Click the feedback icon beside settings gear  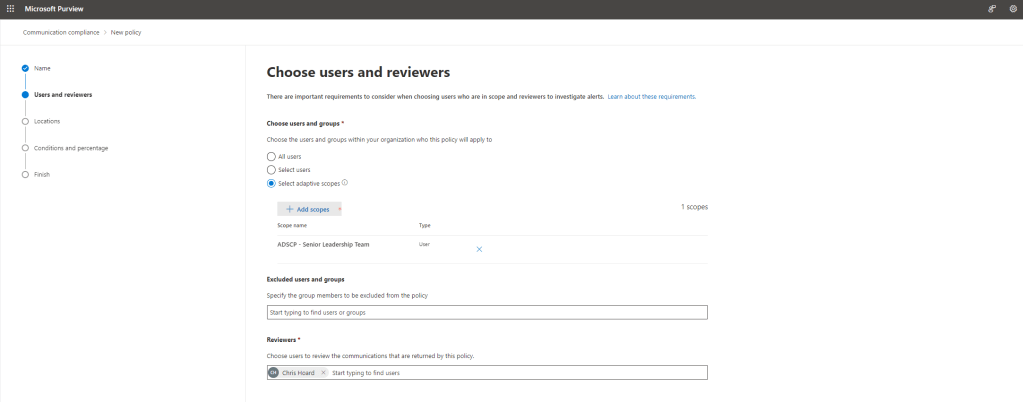[x=990, y=8]
